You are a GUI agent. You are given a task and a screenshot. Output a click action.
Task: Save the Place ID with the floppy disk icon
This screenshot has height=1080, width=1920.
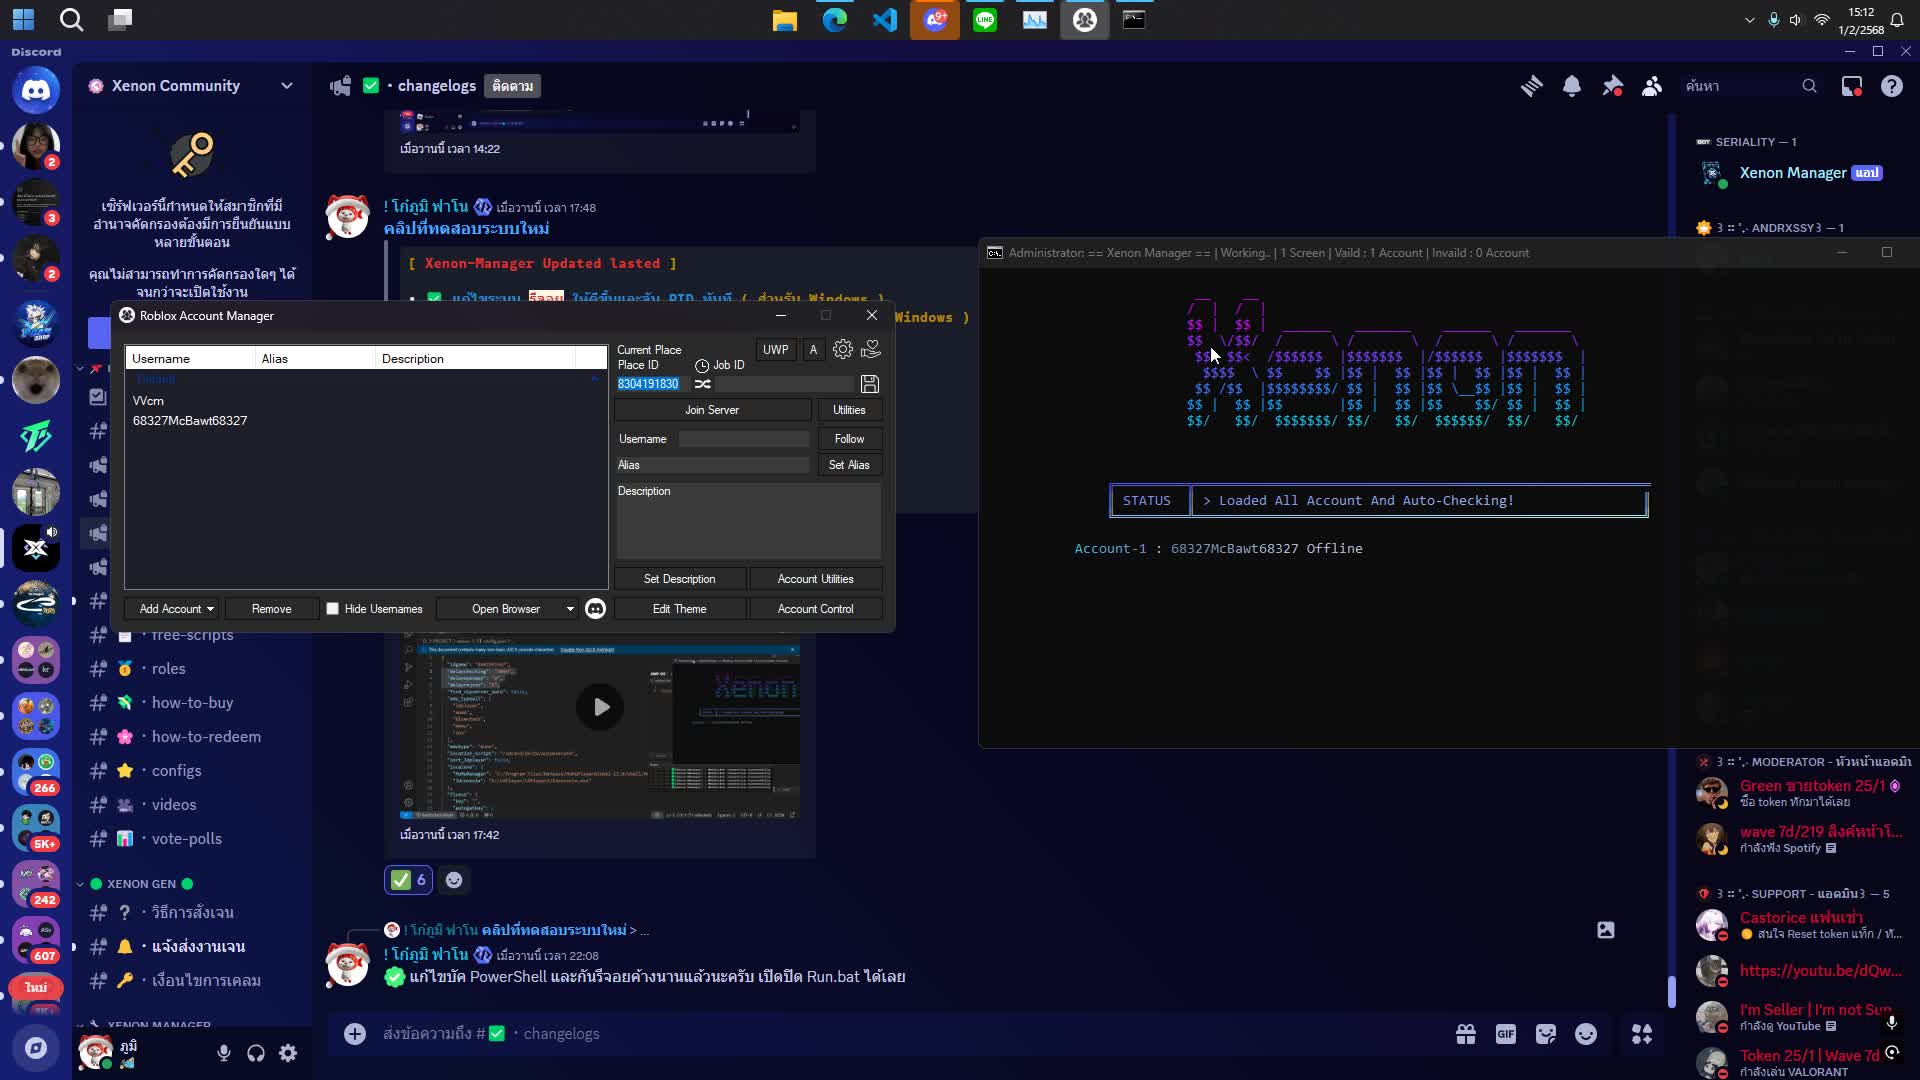click(869, 384)
